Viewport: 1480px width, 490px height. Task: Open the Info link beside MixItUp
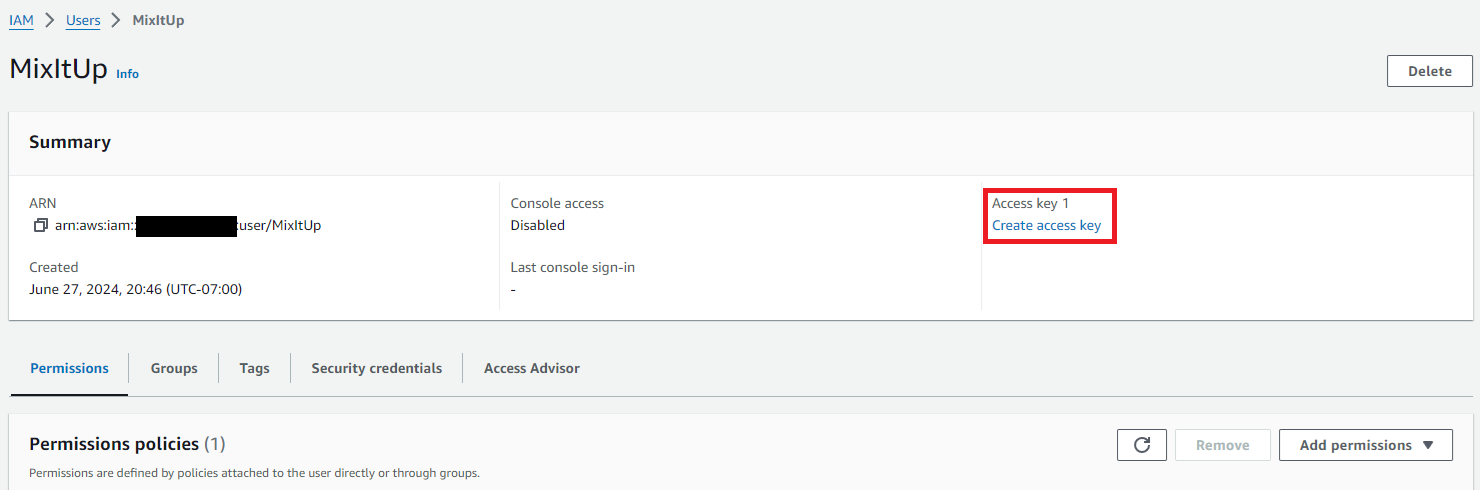click(x=127, y=74)
